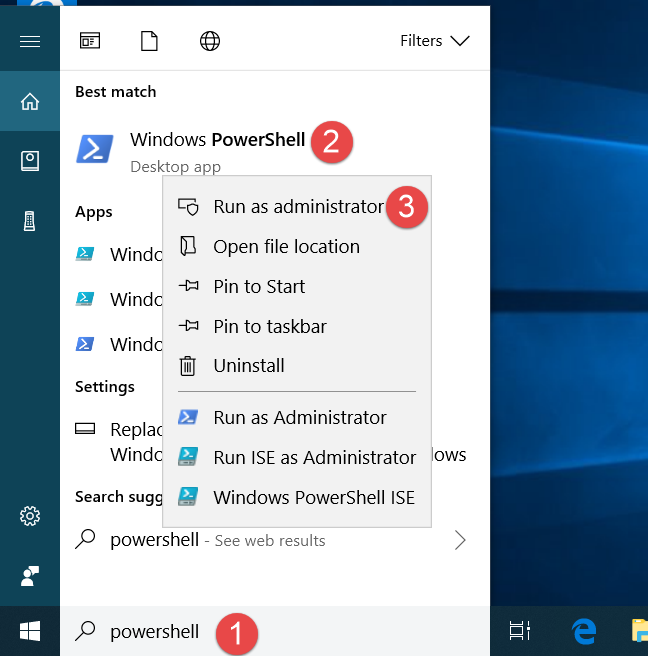The image size is (648, 656).
Task: Click the magnifier icon in search box
Action: tap(85, 631)
